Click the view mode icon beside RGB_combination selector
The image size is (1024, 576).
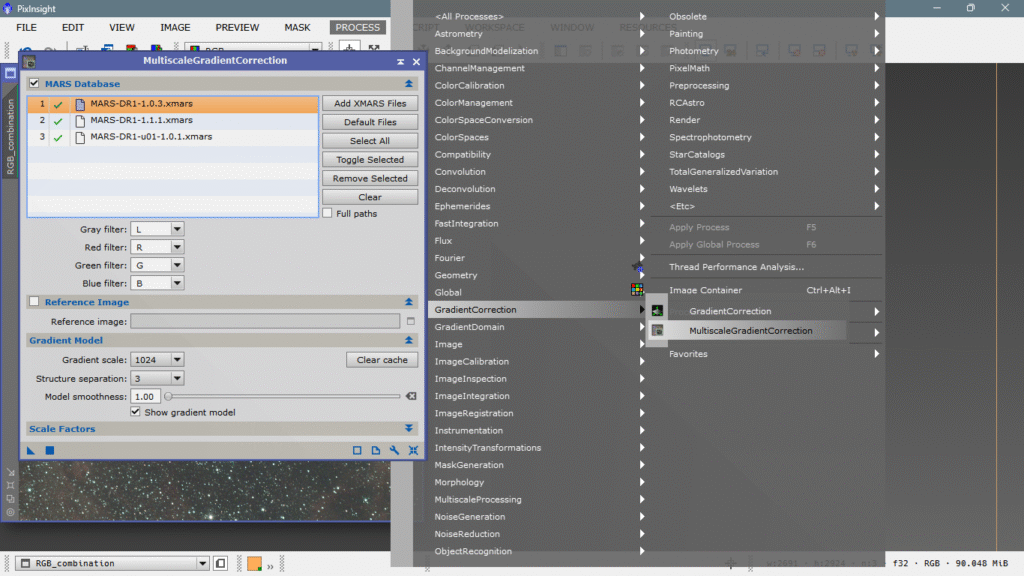(221, 564)
